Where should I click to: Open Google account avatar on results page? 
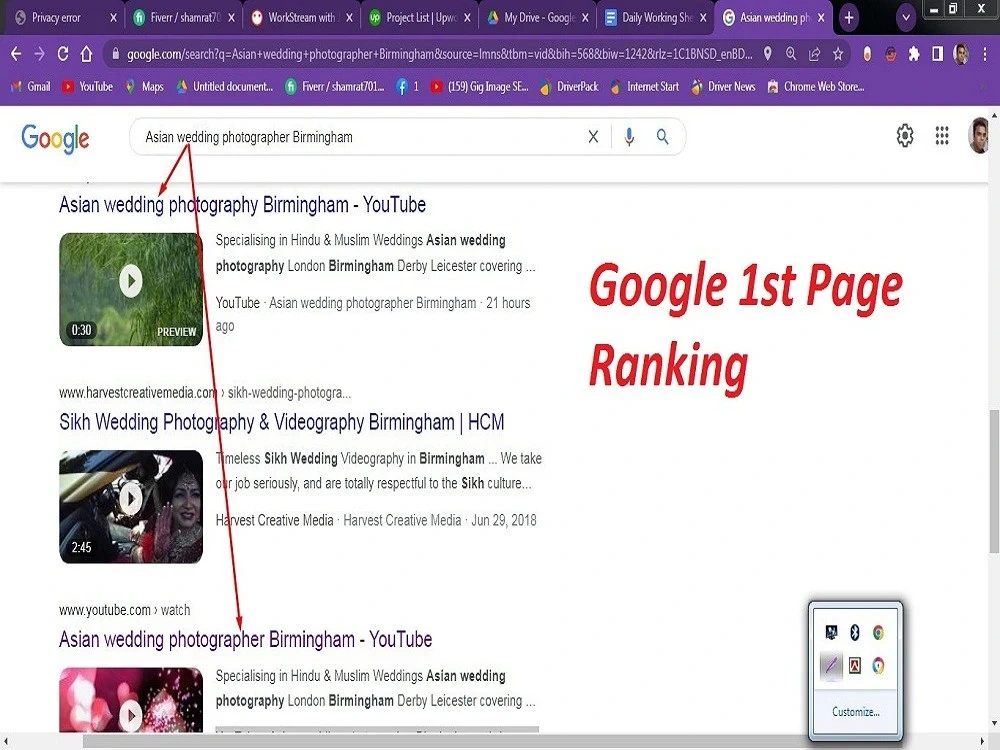(978, 135)
